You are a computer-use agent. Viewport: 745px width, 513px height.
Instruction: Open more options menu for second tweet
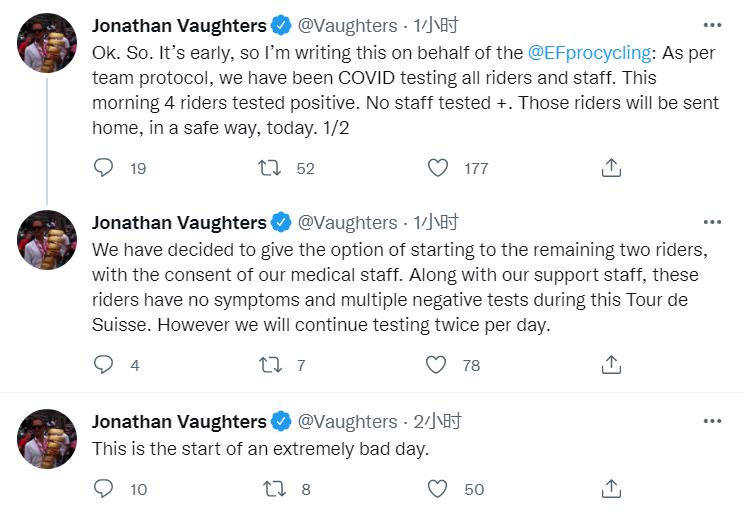[x=712, y=222]
